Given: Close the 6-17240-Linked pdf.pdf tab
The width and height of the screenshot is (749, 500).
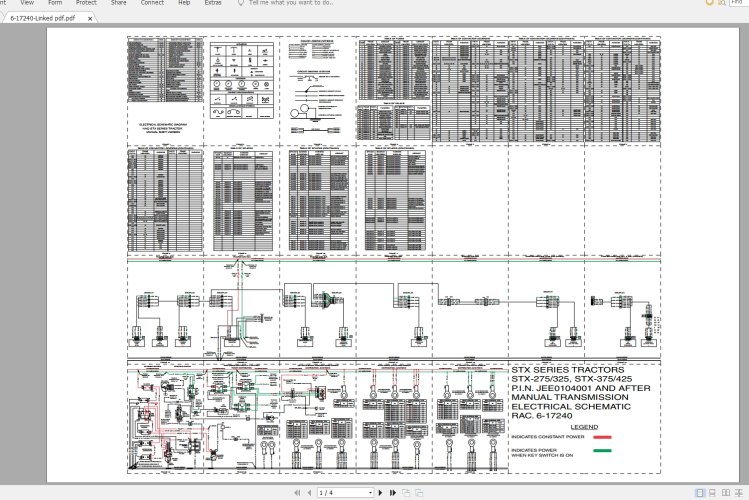Looking at the screenshot, I should coord(90,19).
